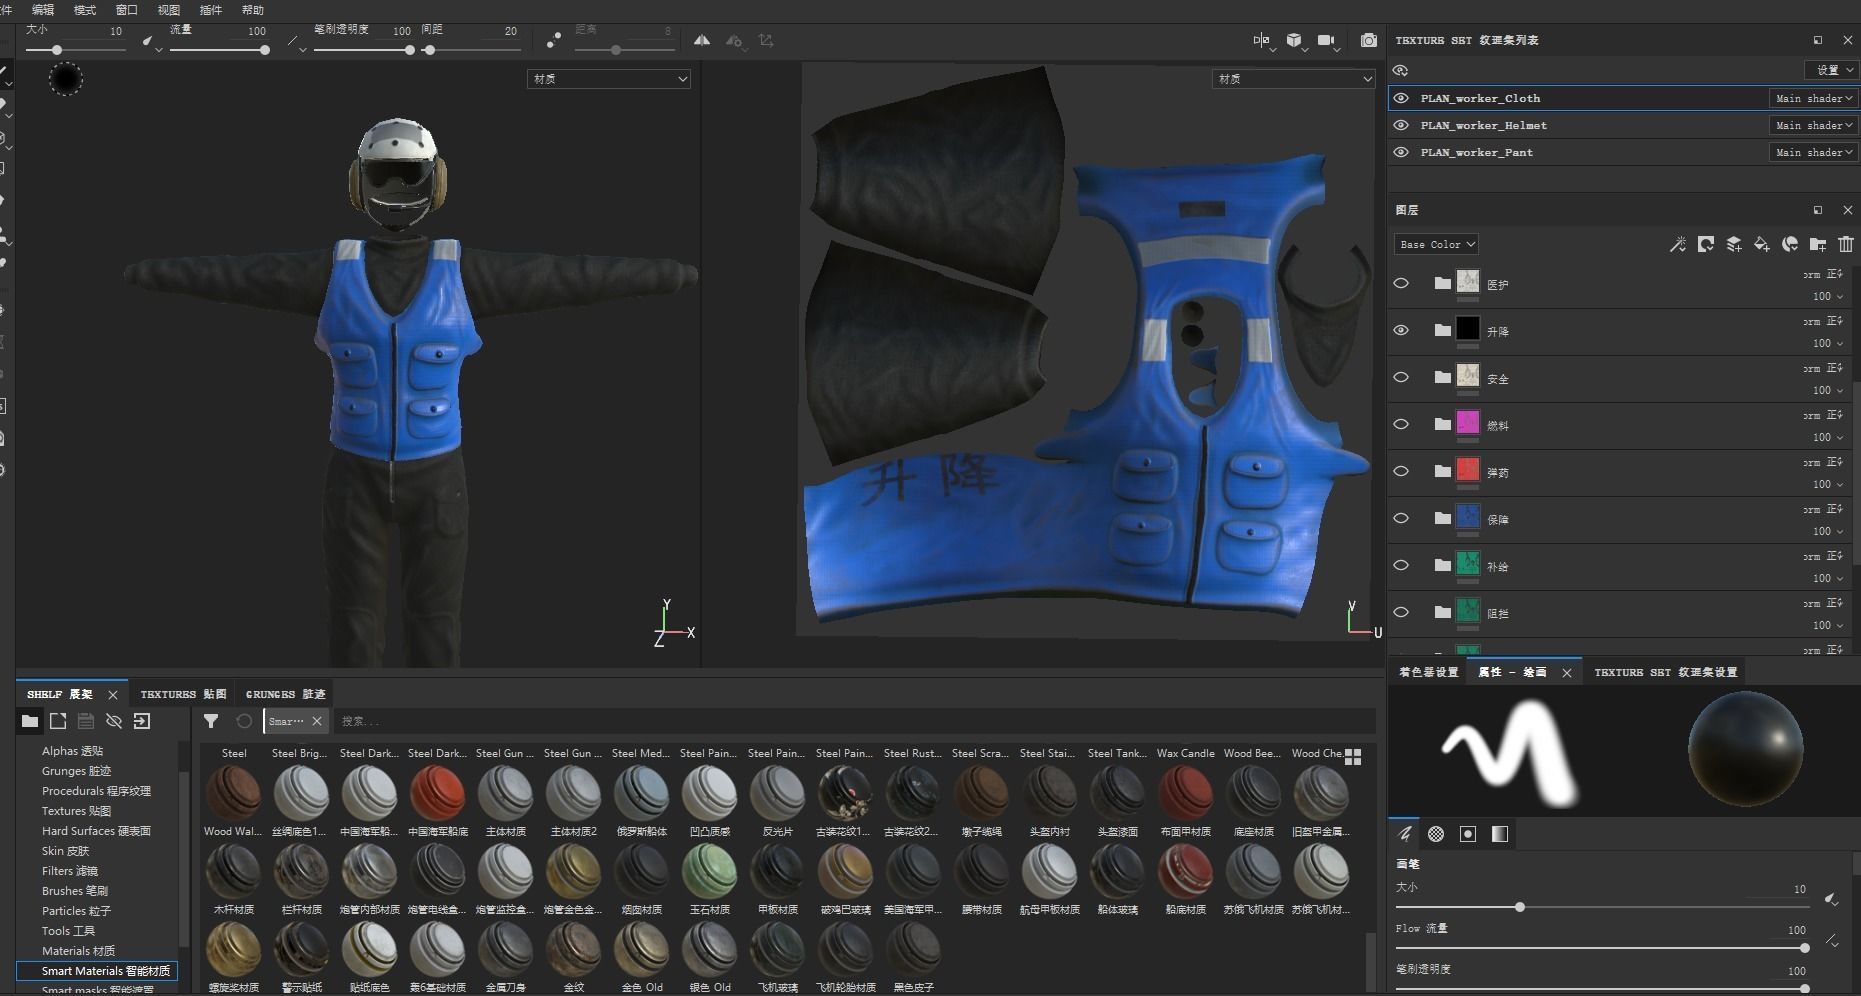
Task: Click the 间距 spacing slider in top toolbar
Action: point(470,50)
